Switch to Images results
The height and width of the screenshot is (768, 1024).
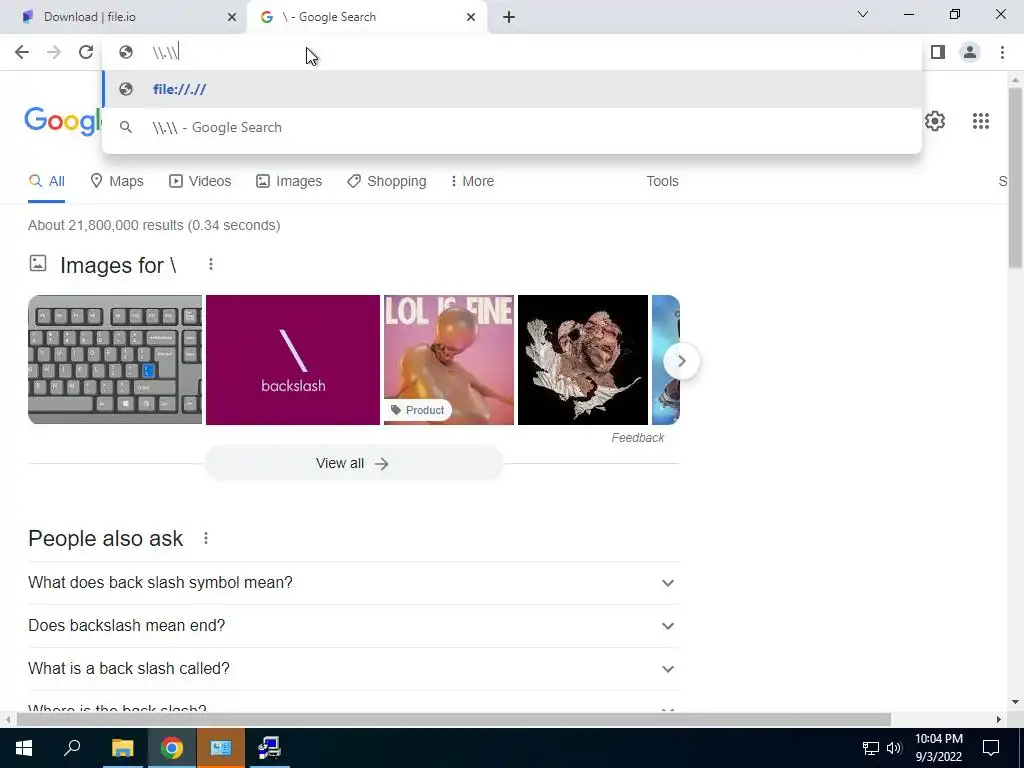(x=289, y=182)
